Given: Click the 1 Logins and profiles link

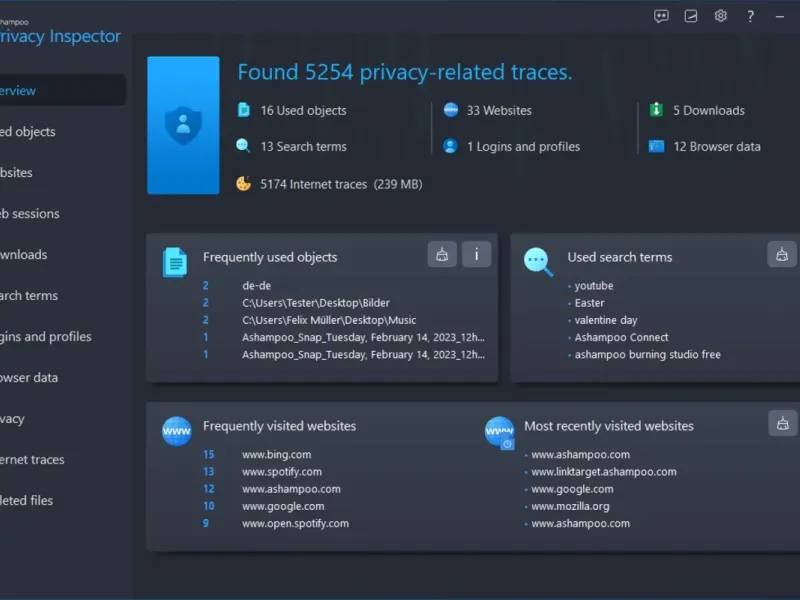Looking at the screenshot, I should point(523,146).
